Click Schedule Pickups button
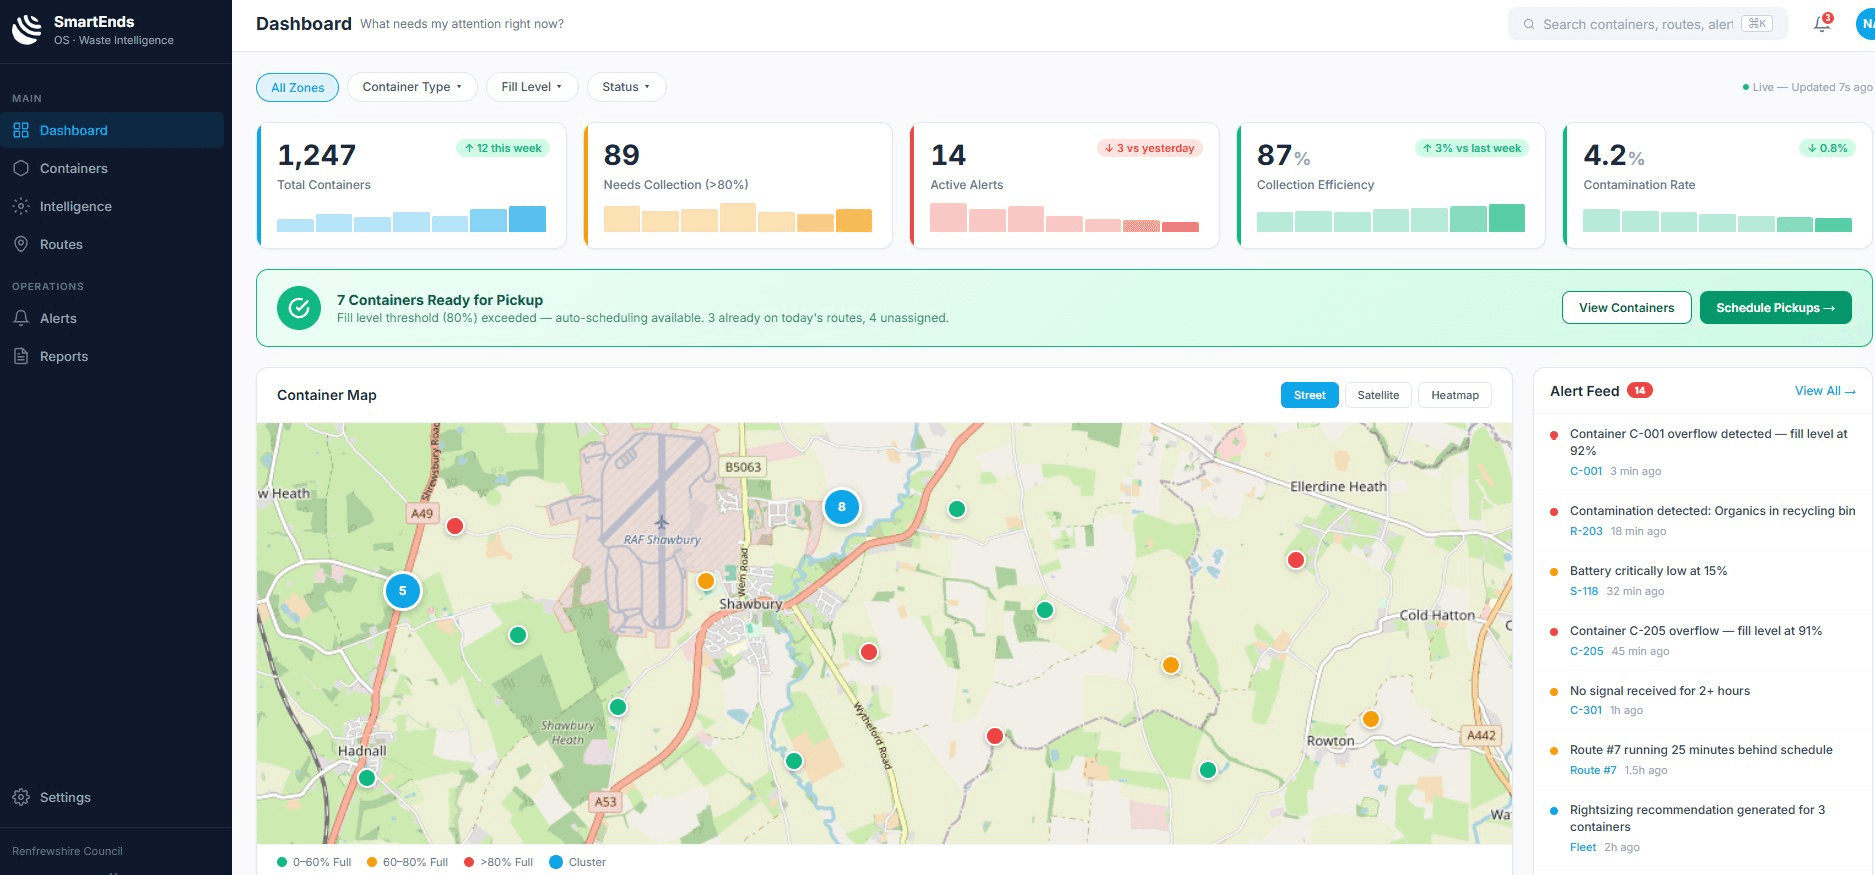Viewport: 1875px width, 875px height. (x=1776, y=308)
